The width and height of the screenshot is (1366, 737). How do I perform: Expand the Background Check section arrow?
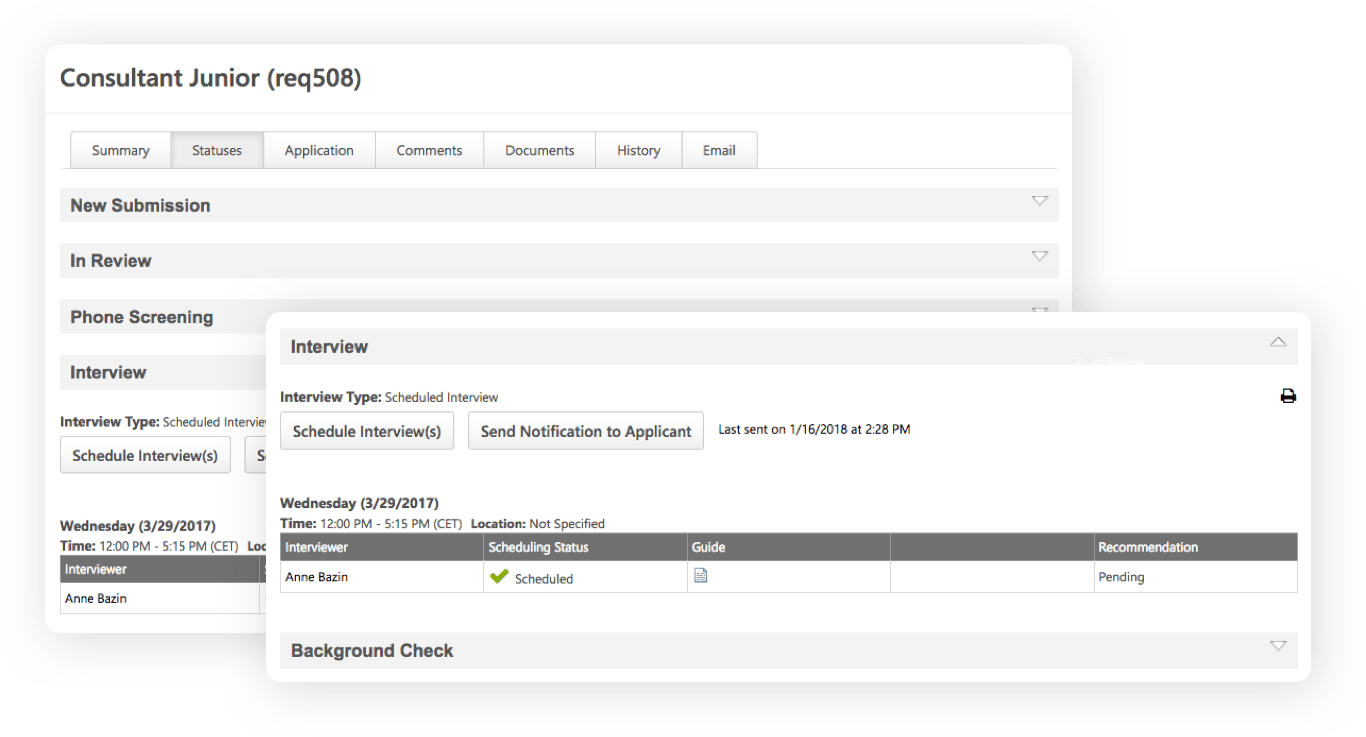(1277, 646)
